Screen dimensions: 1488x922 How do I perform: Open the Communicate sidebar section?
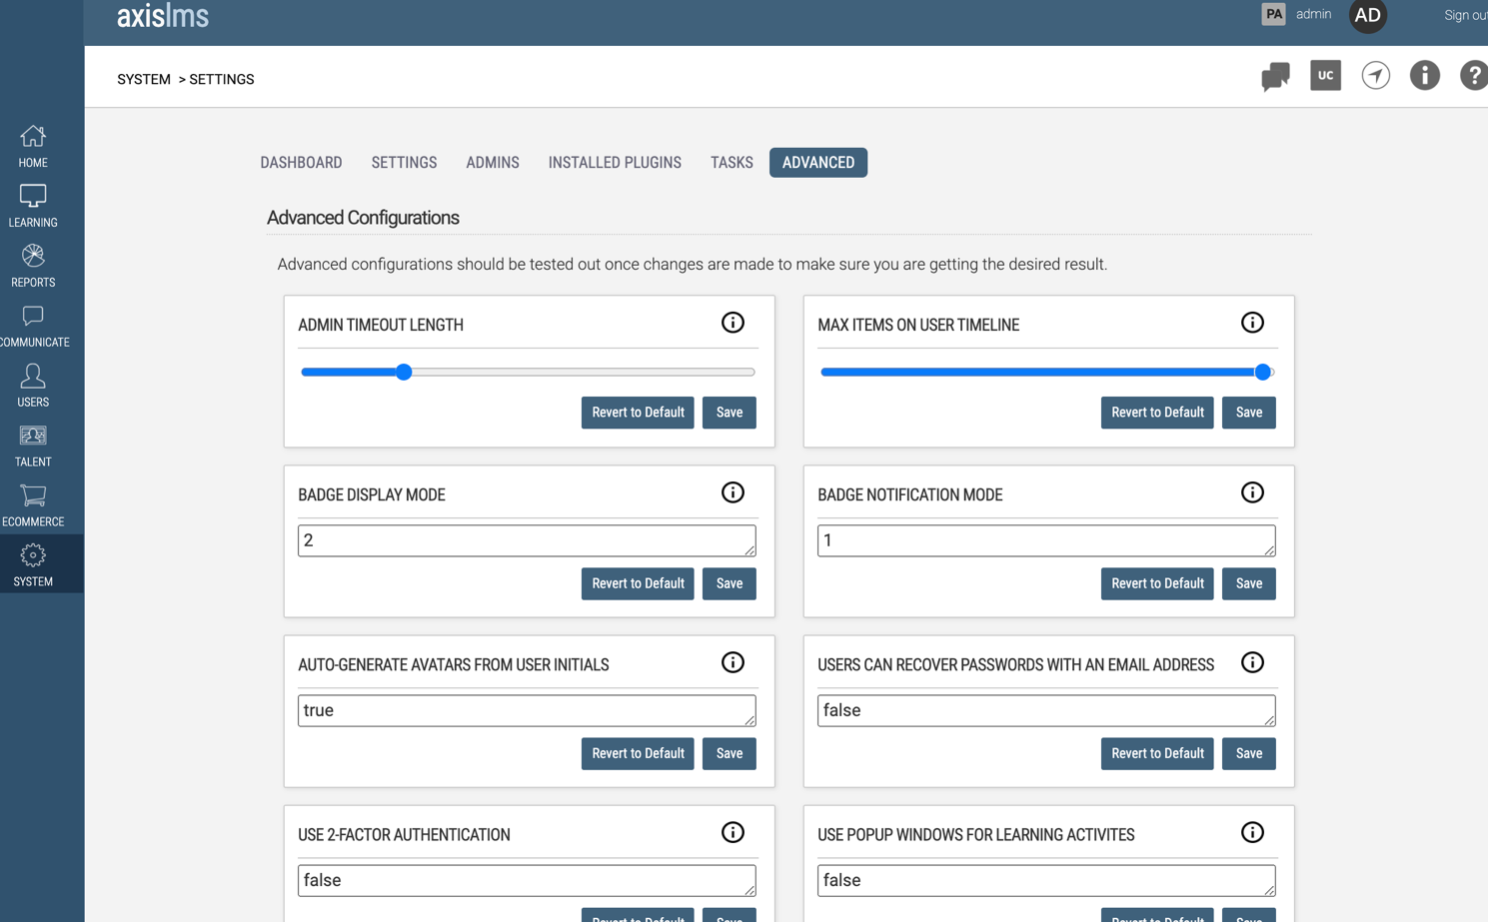click(x=33, y=326)
